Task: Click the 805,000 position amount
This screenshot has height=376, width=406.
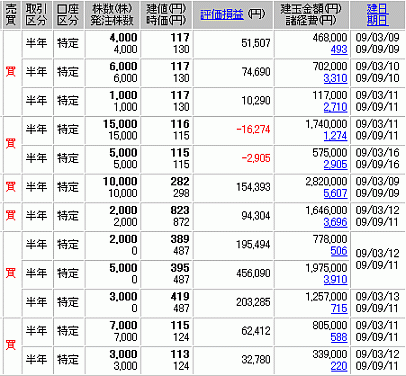Action: coord(330,325)
